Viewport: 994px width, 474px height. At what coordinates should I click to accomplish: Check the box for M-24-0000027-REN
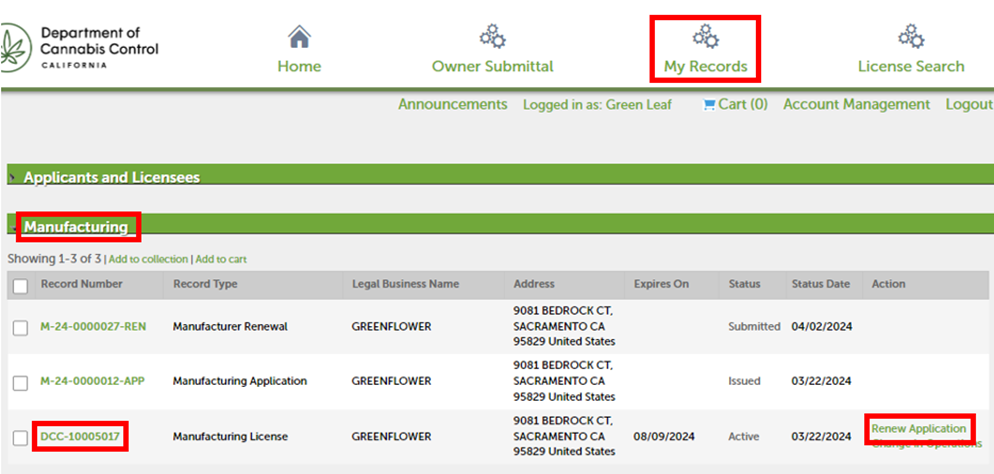click(x=20, y=328)
